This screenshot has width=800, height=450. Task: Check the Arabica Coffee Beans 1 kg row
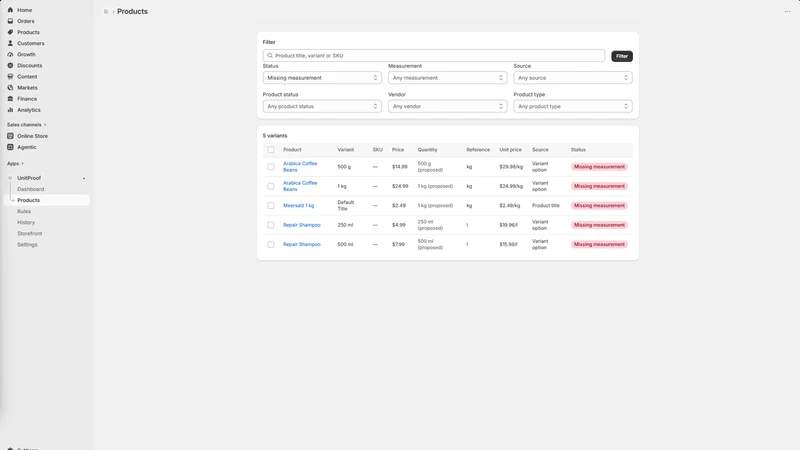[x=271, y=186]
